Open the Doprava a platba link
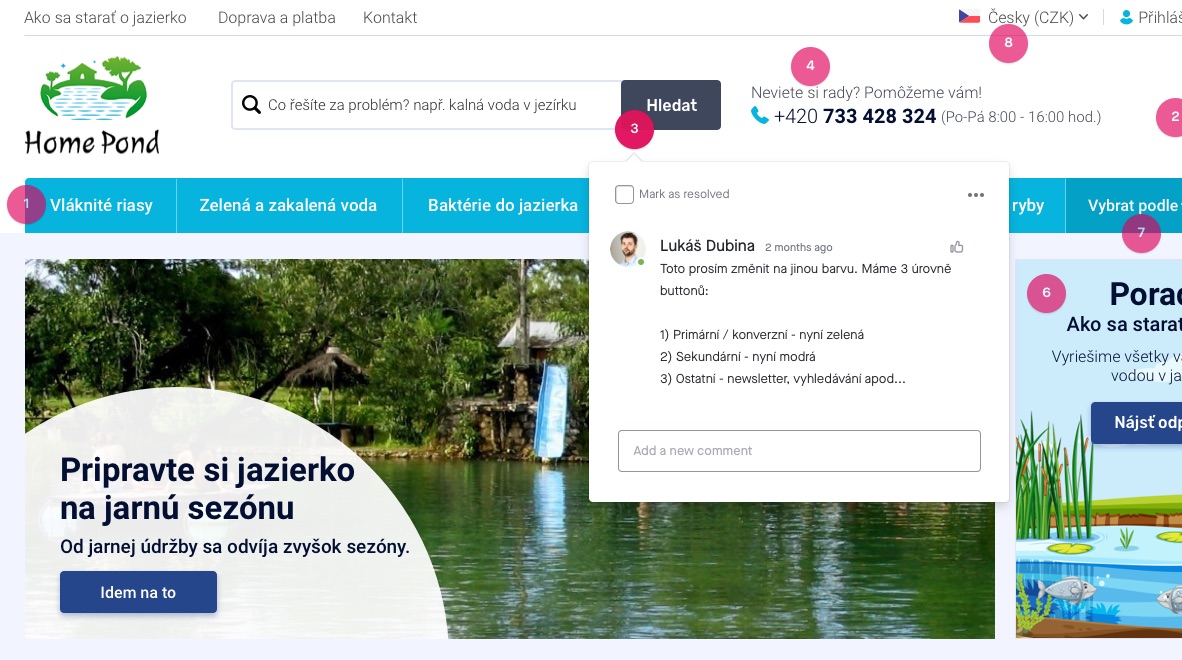Screen dimensions: 1182x660 [x=277, y=17]
